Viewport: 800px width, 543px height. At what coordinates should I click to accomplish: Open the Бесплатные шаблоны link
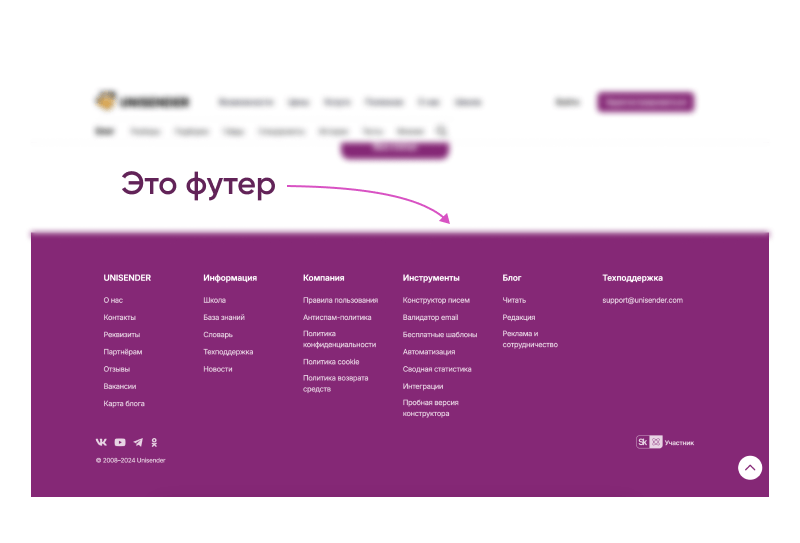tap(440, 335)
